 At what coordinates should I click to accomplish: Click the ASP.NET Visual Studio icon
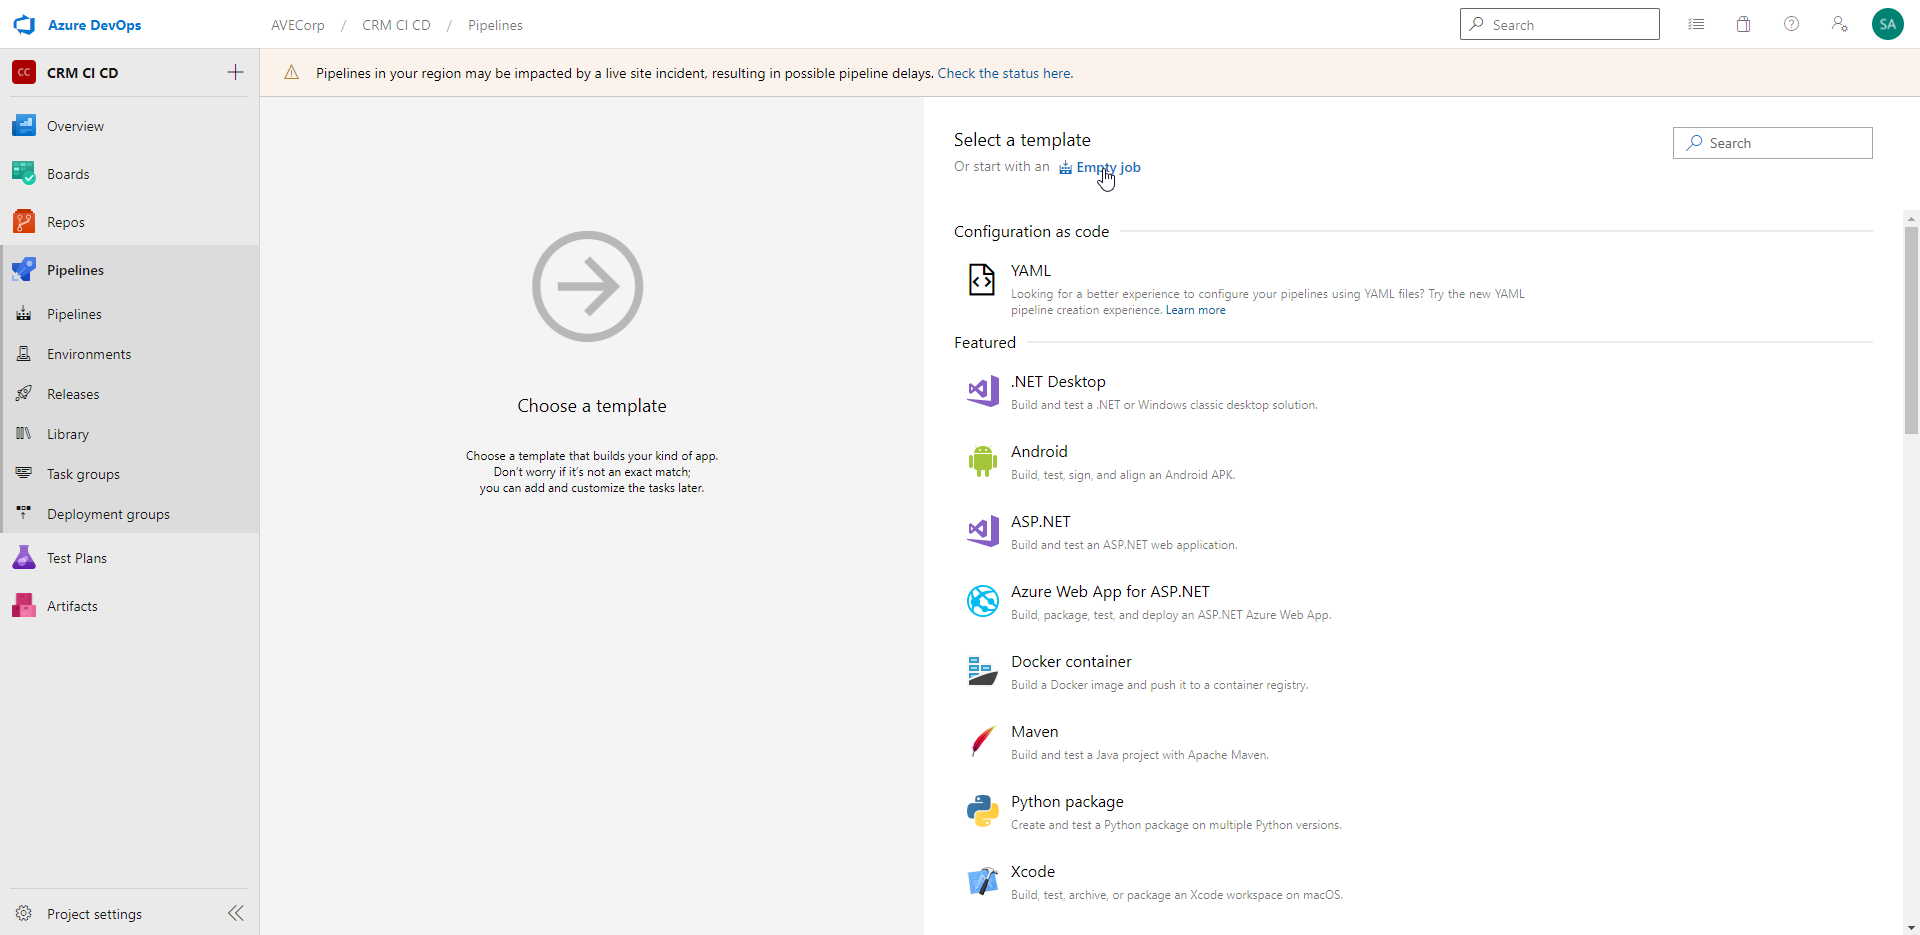tap(983, 531)
